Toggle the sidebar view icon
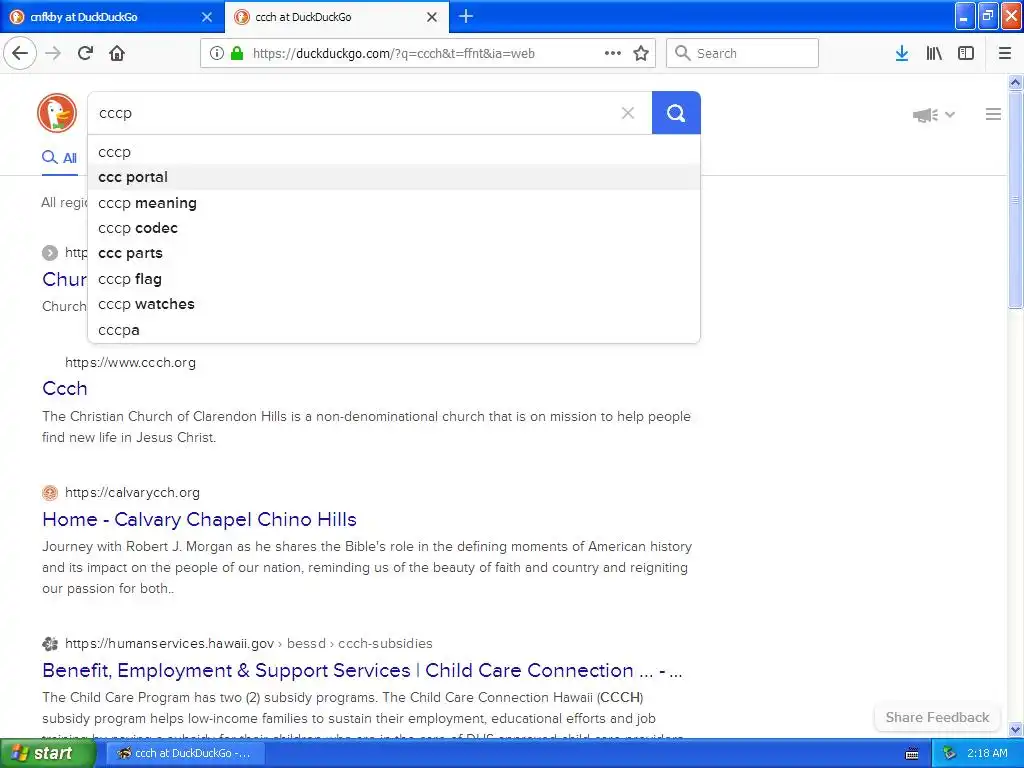The width and height of the screenshot is (1024, 768). (x=966, y=53)
